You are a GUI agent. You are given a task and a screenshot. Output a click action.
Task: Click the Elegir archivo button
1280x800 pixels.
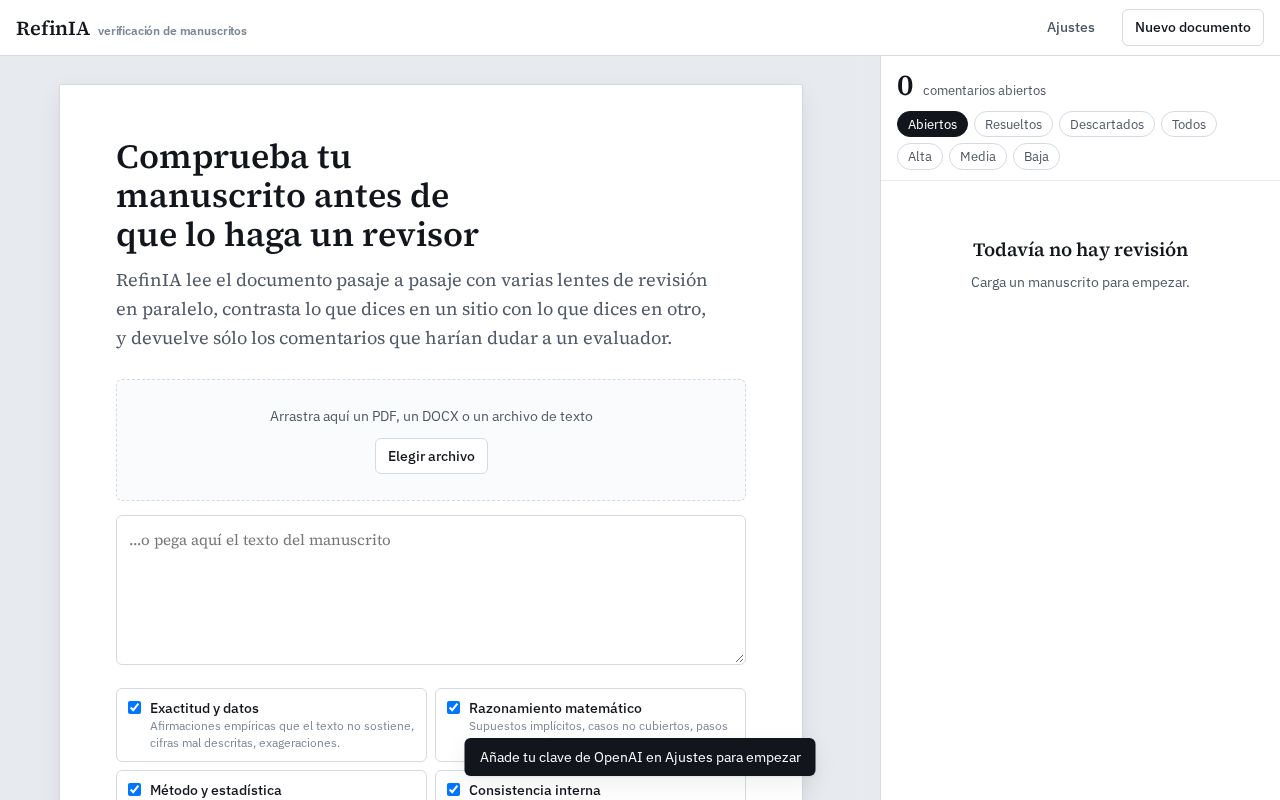(x=431, y=456)
